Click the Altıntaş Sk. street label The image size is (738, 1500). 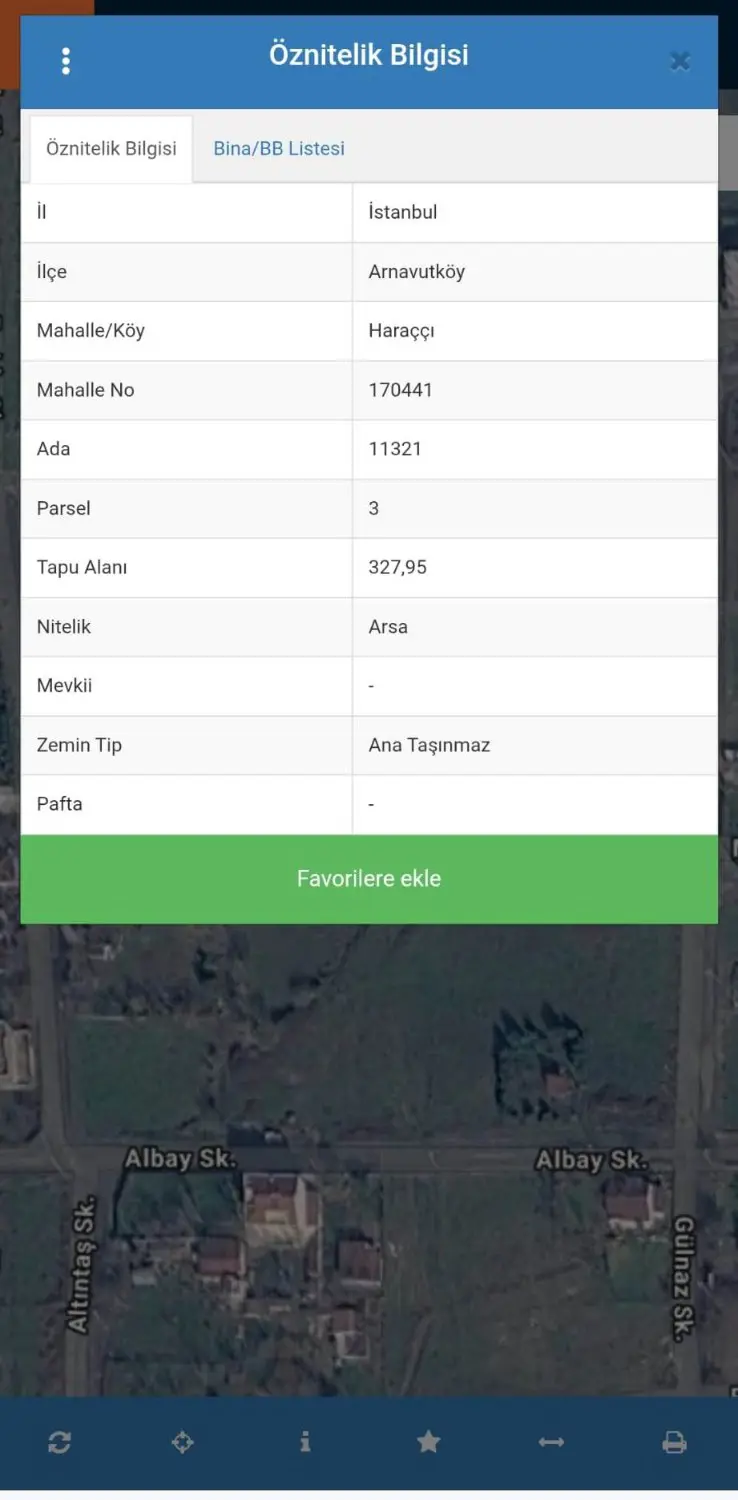(80, 1264)
